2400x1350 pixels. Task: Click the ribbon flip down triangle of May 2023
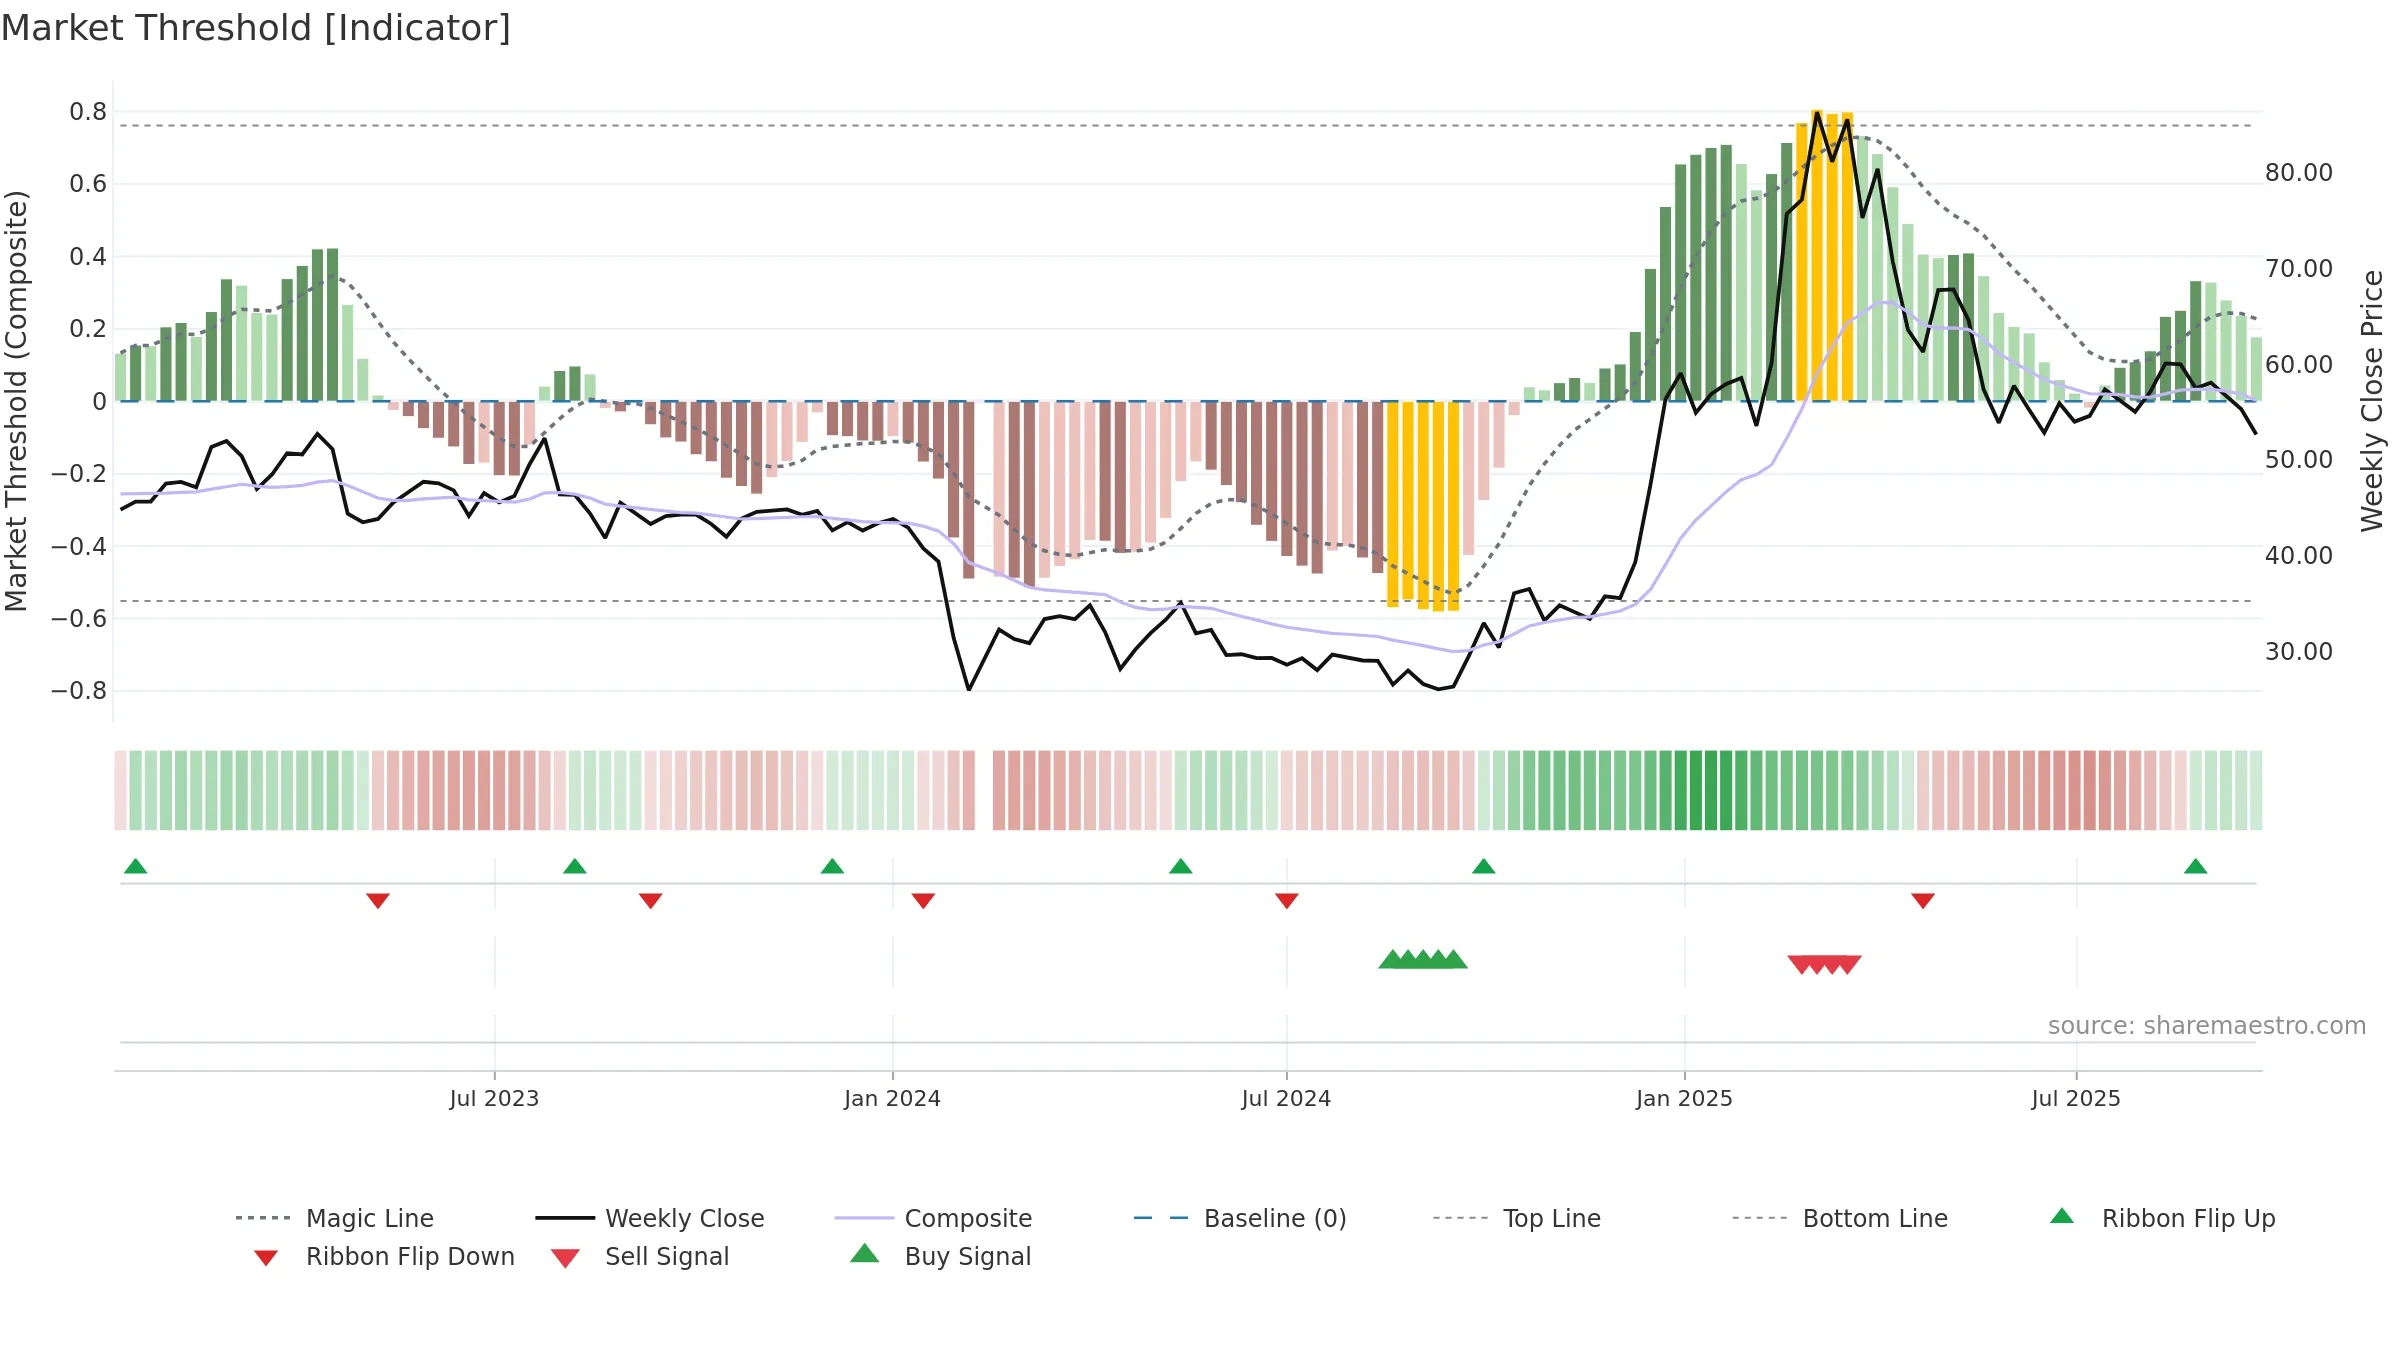point(378,901)
